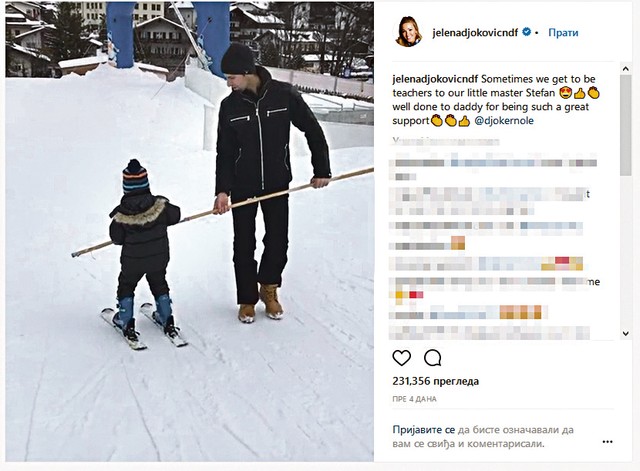This screenshot has width=640, height=471.
Task: Open comments via speech bubble icon
Action: coord(432,358)
